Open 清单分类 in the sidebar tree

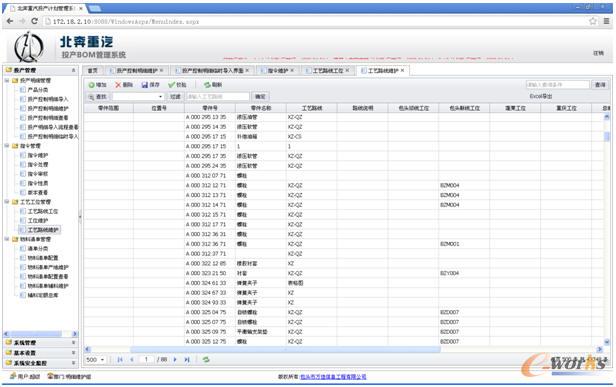(38, 249)
